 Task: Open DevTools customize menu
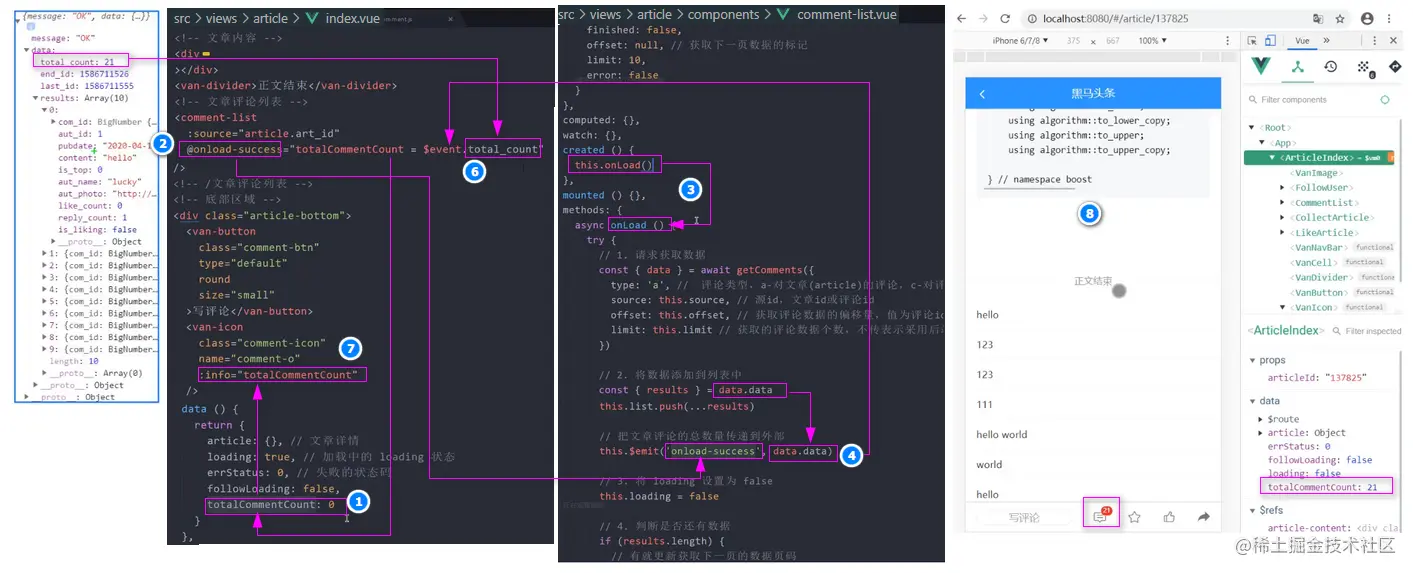pyautogui.click(x=1374, y=41)
